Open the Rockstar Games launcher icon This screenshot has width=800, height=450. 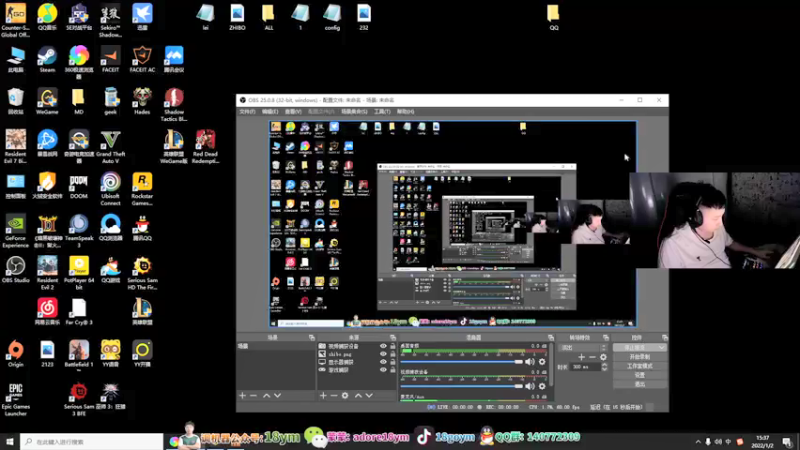(142, 189)
